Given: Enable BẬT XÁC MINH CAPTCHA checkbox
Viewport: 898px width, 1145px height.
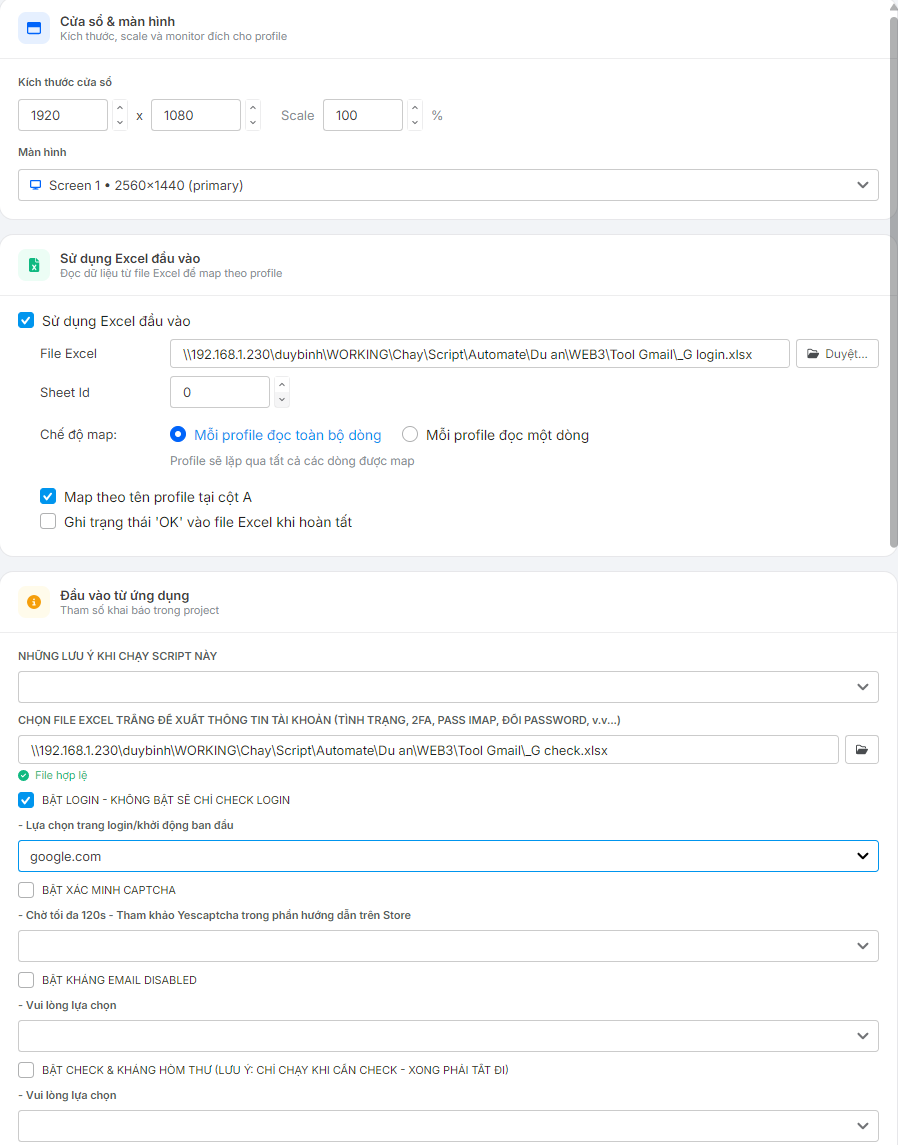Looking at the screenshot, I should 26,889.
